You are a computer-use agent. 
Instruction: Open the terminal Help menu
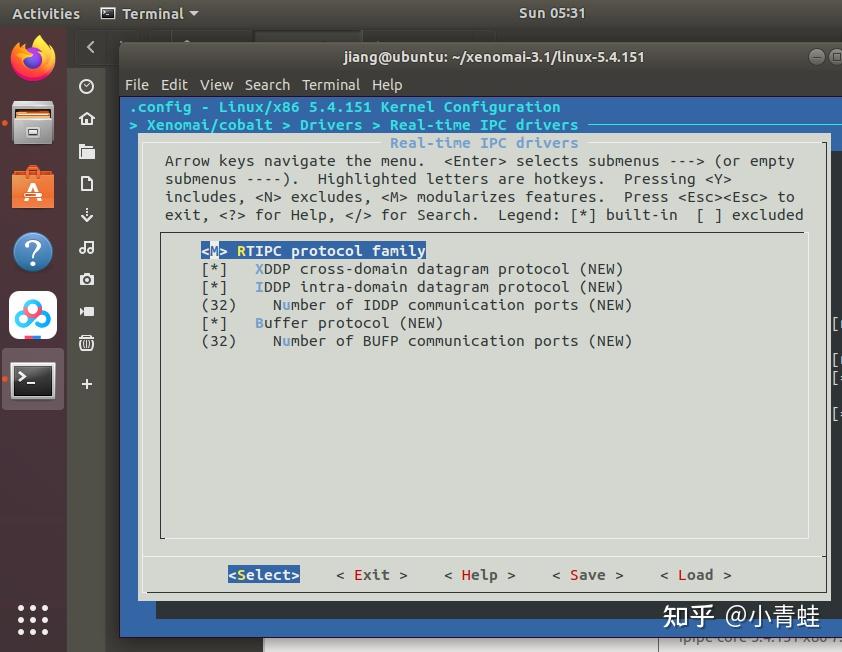387,85
